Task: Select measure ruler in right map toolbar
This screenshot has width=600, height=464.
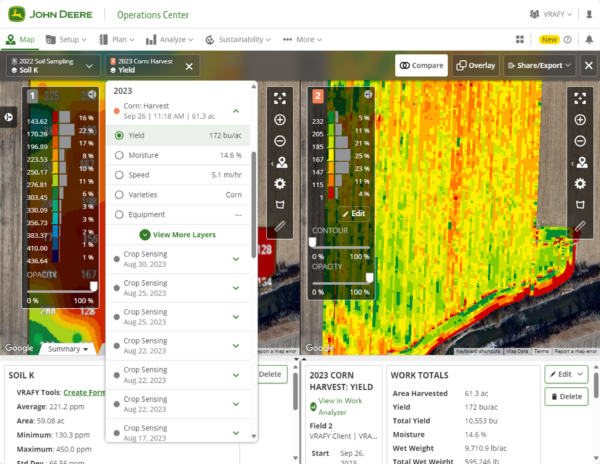Action: pos(580,226)
